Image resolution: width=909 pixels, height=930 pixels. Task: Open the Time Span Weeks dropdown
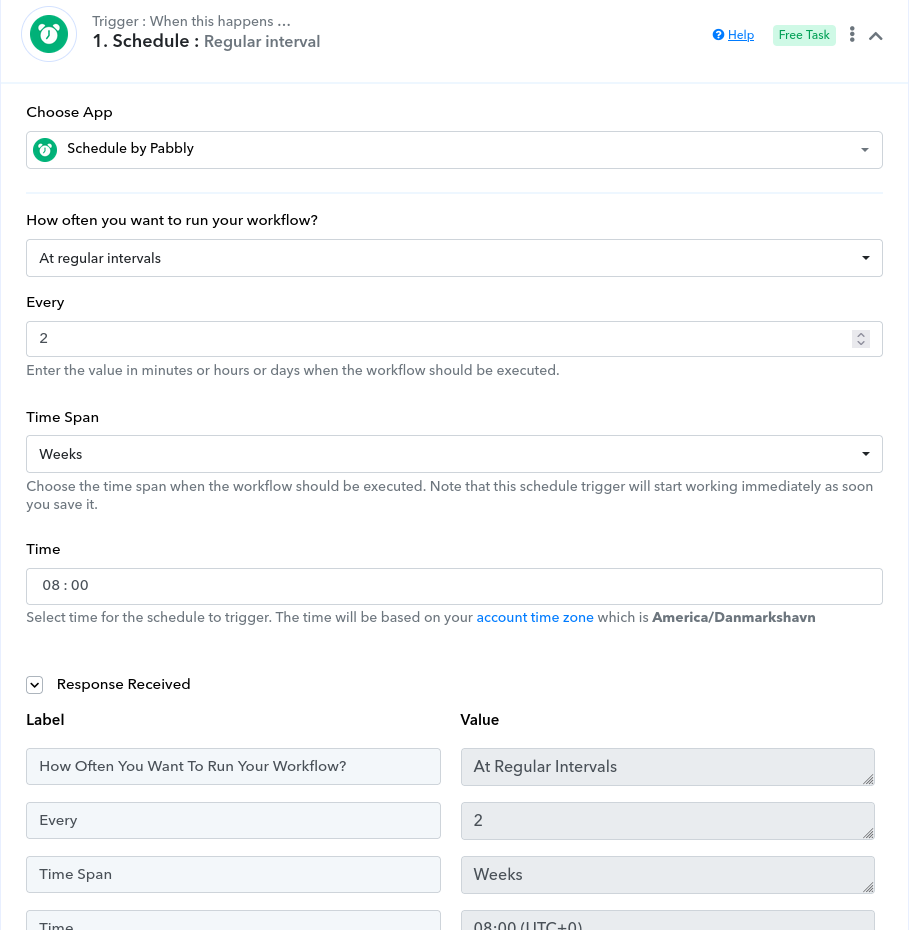point(454,454)
